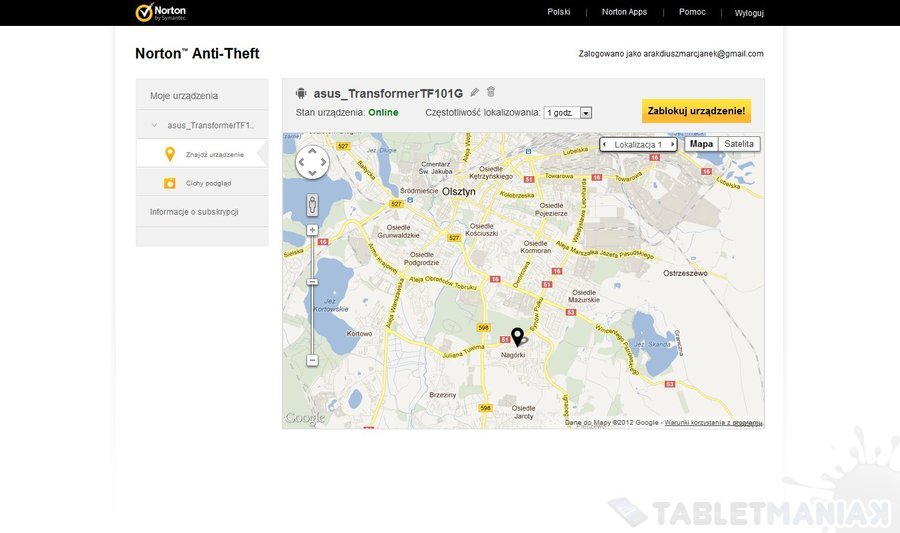Click Osiedle Mazurskie label on map
The height and width of the screenshot is (533, 900).
click(x=584, y=296)
